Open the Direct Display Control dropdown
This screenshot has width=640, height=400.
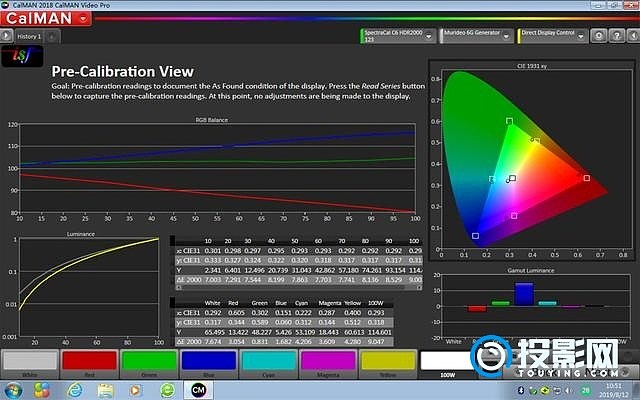click(582, 35)
